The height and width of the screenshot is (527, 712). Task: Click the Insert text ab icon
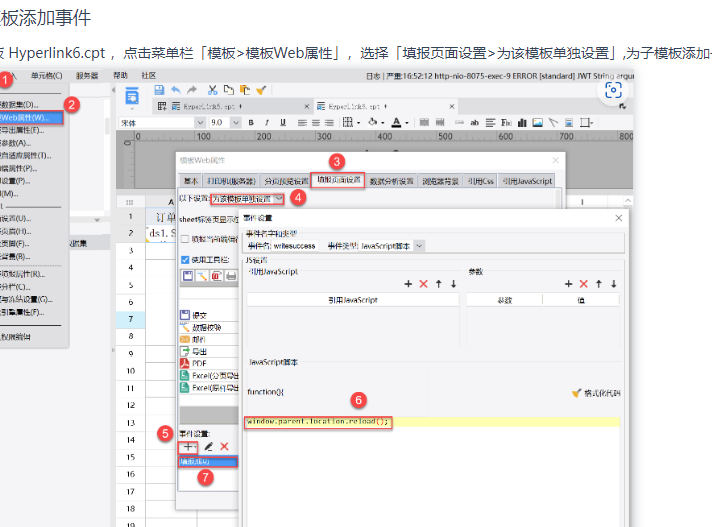pos(475,123)
